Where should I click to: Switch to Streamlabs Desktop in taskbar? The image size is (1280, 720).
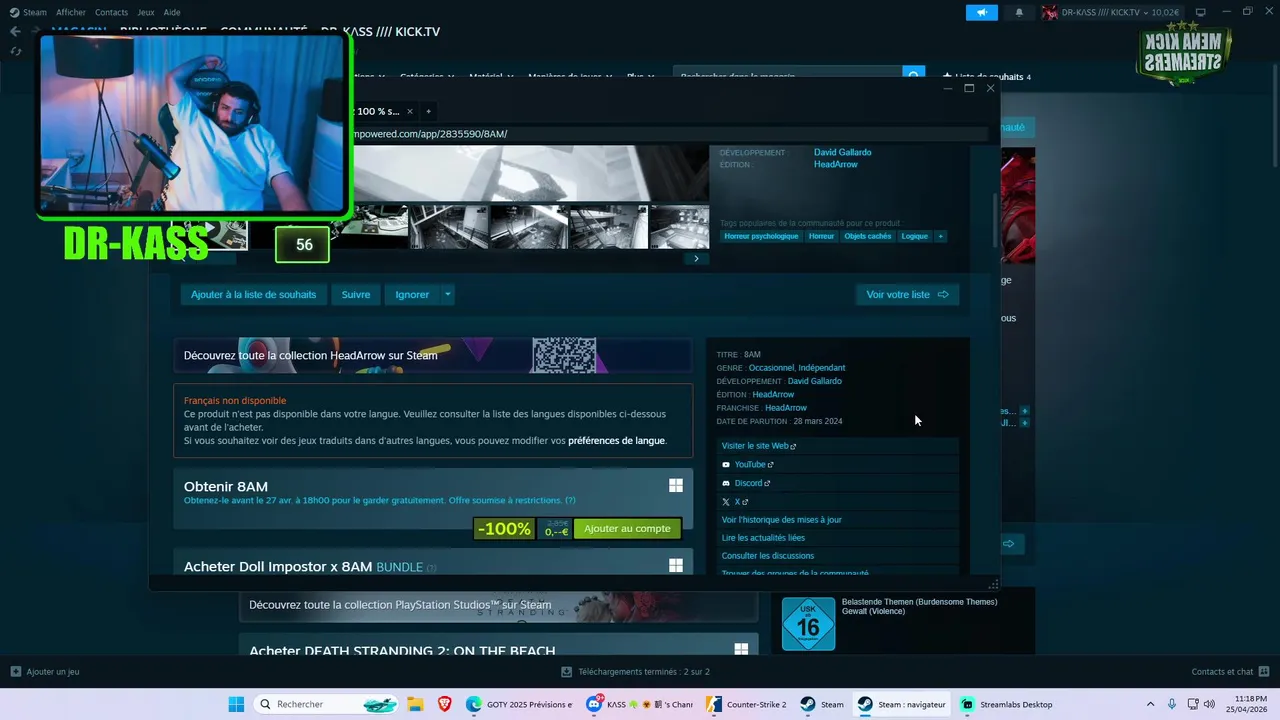tap(1008, 704)
